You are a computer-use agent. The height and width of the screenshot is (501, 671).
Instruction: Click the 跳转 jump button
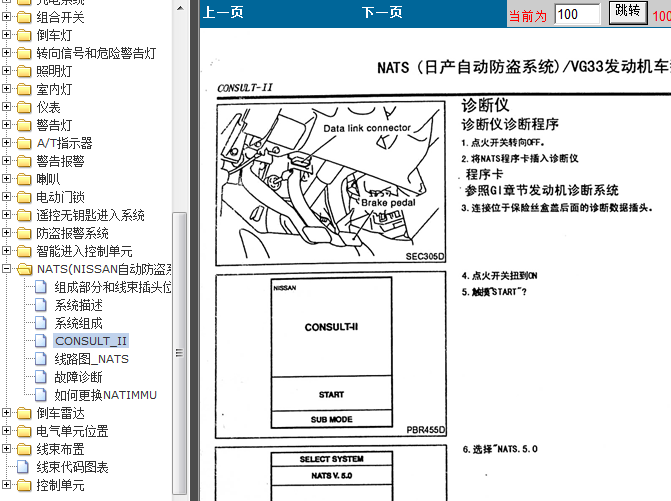click(x=628, y=12)
